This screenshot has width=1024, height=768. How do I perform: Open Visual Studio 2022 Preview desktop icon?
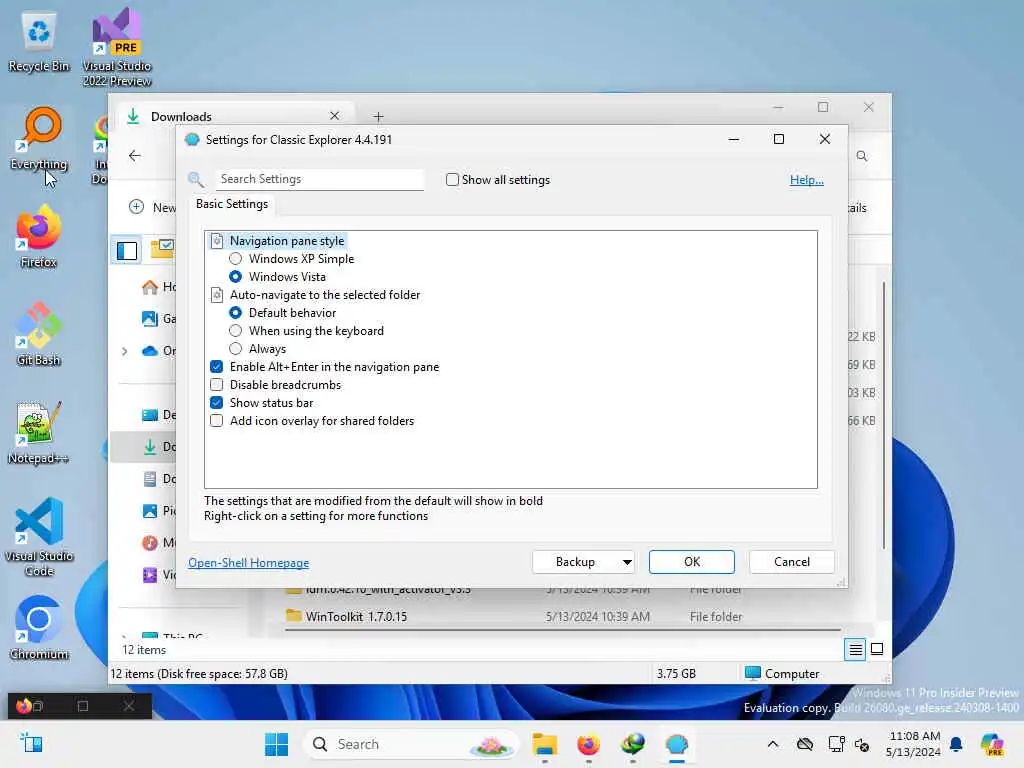tap(117, 47)
